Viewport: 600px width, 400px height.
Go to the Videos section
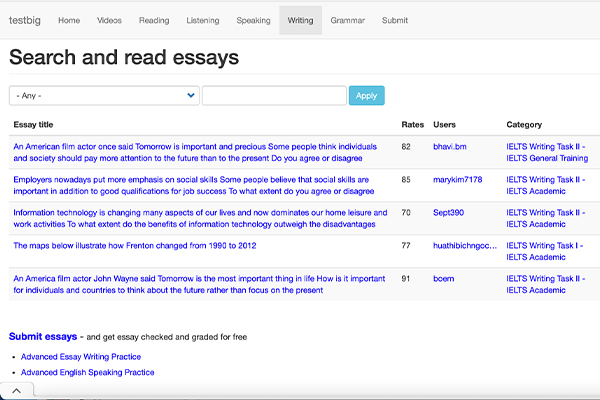point(110,20)
